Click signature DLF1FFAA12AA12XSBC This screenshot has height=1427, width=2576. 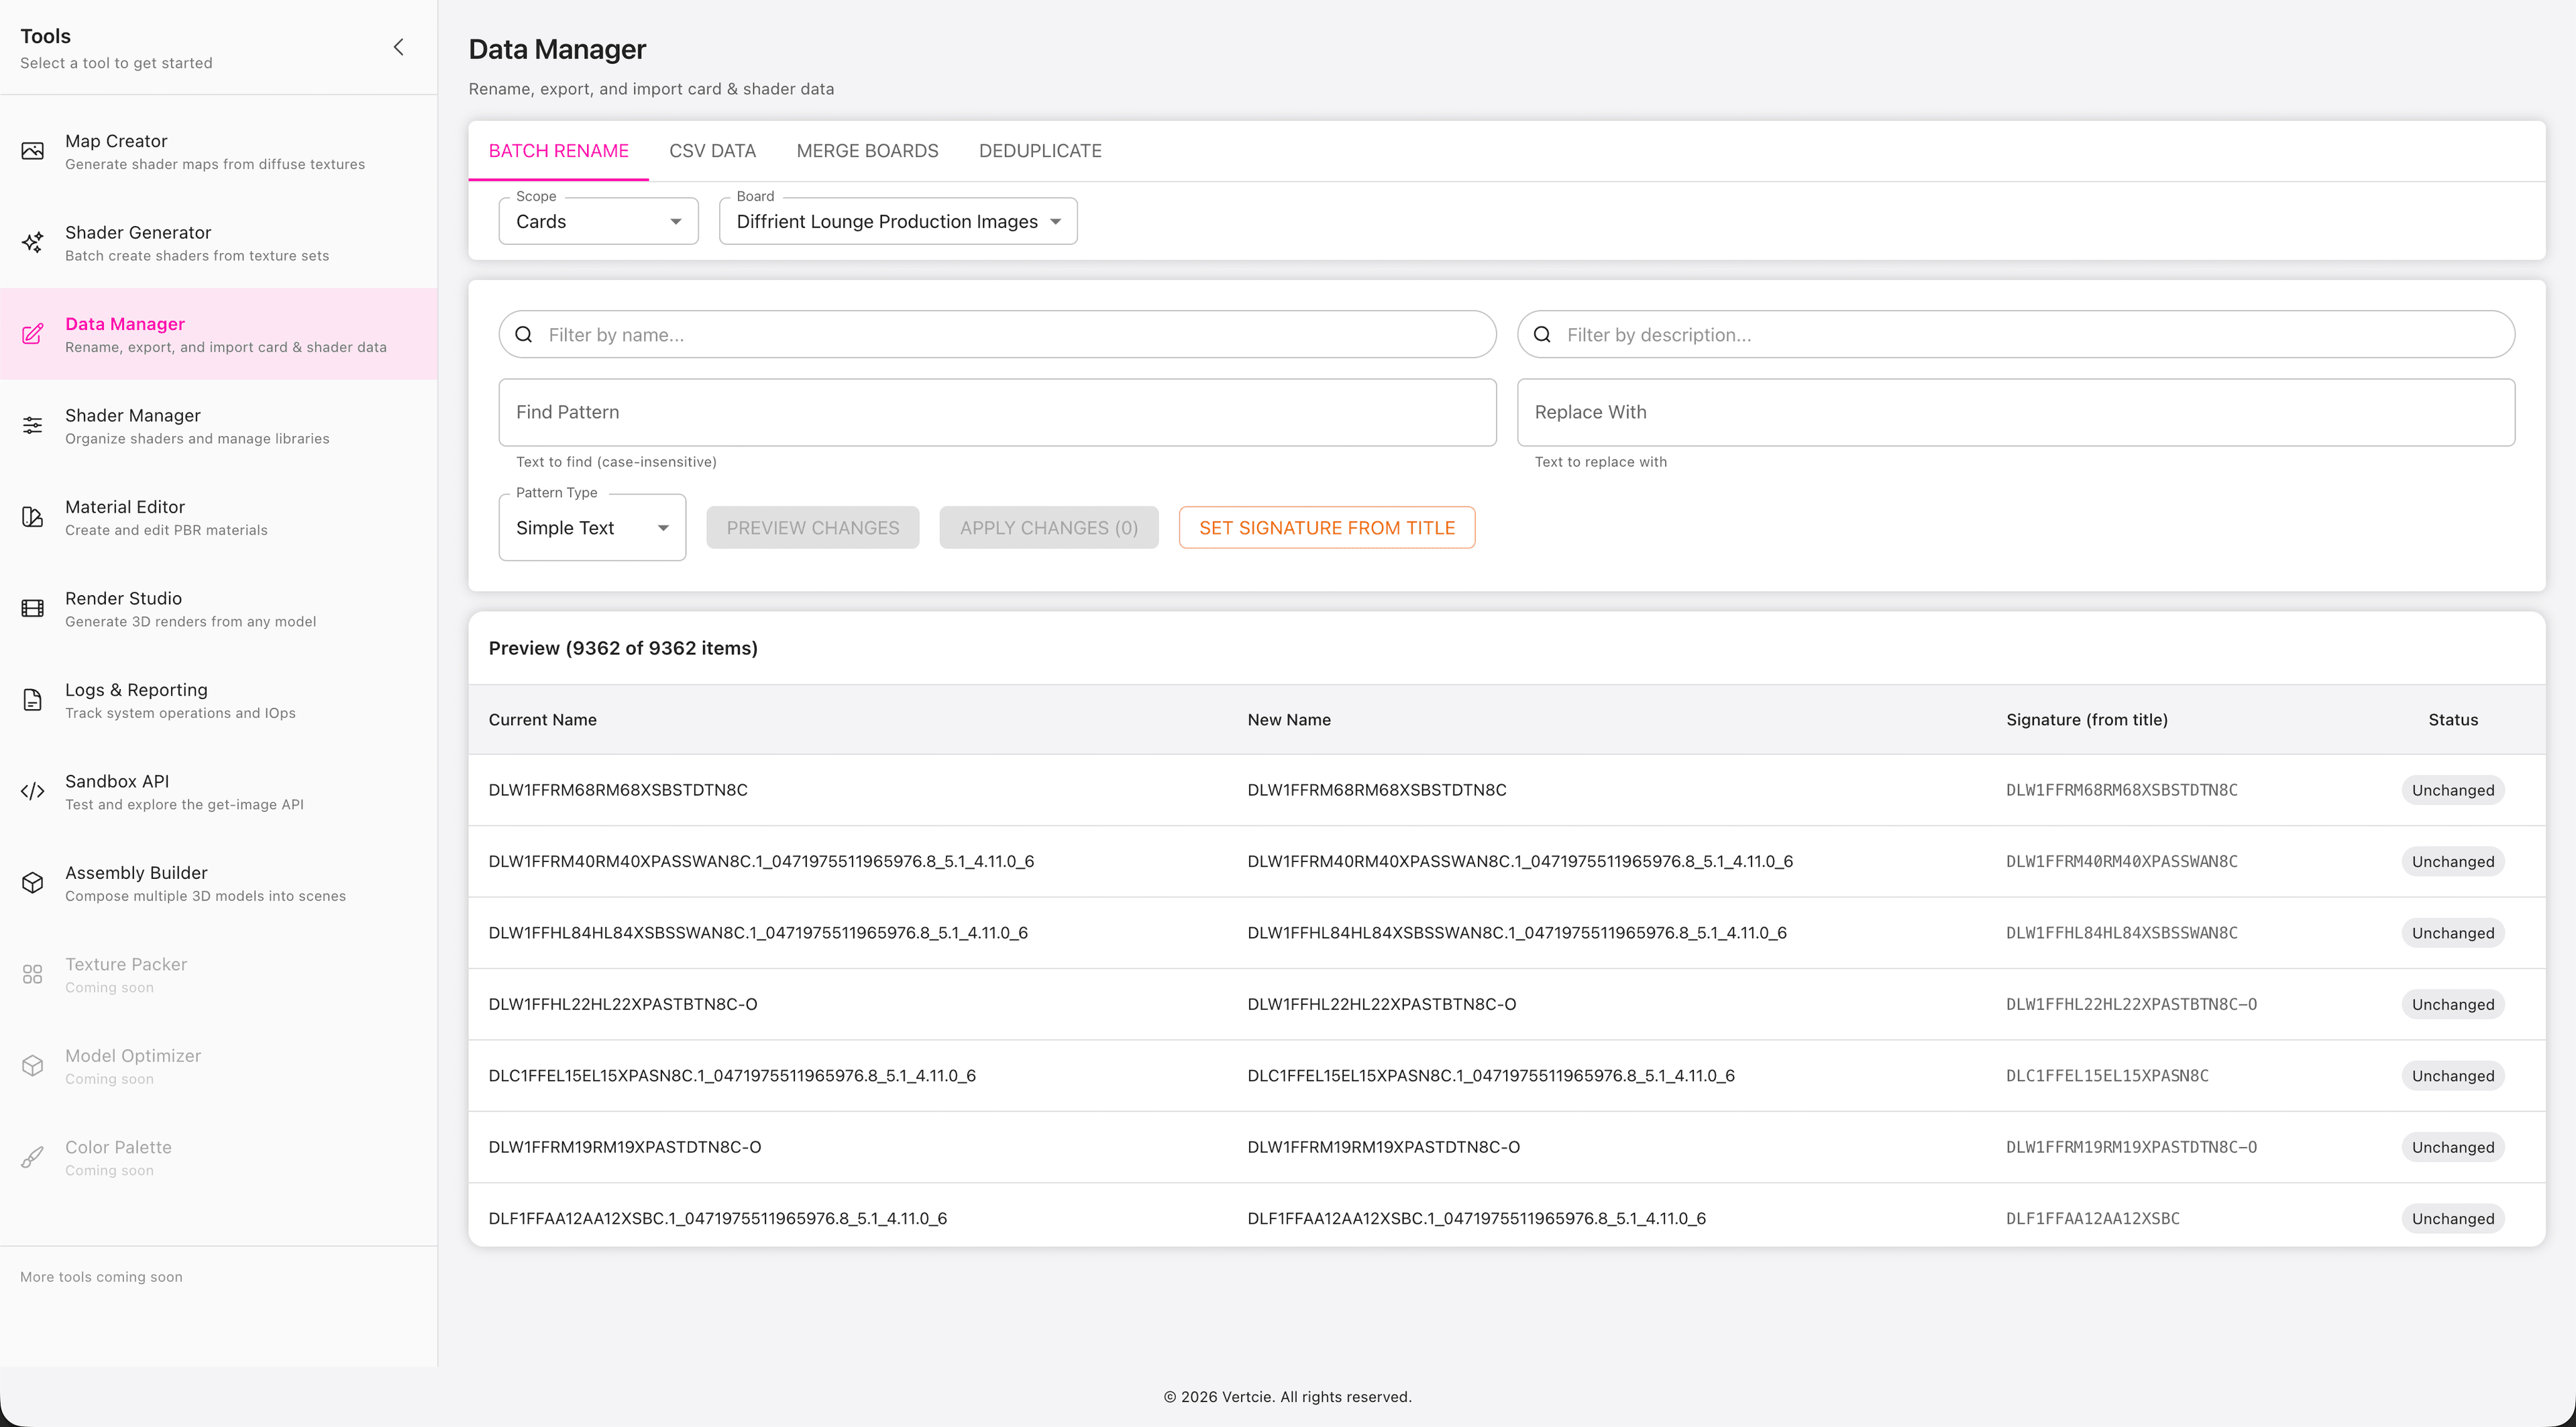[2092, 1218]
